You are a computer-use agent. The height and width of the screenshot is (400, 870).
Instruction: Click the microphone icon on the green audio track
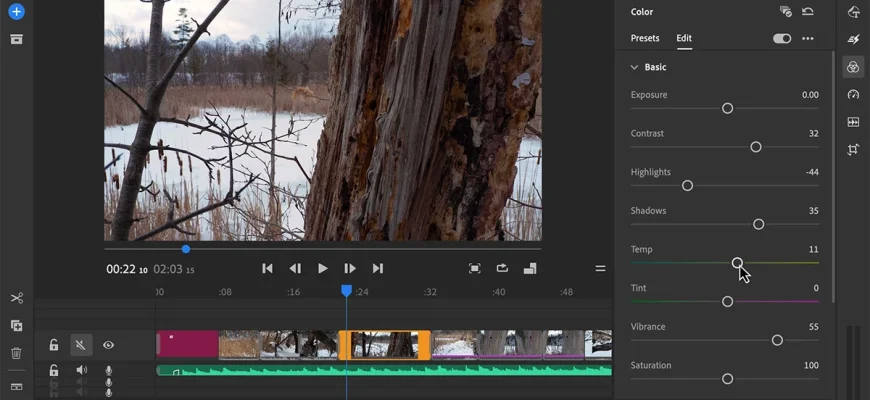[109, 370]
